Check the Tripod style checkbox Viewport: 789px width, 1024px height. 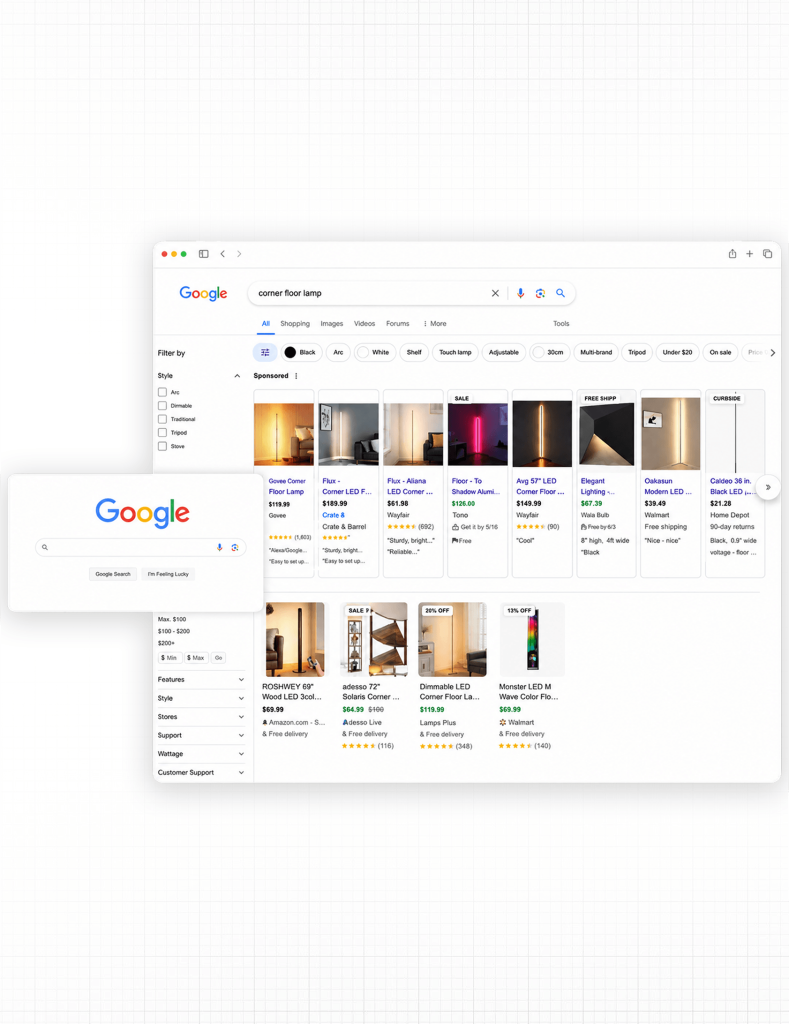[x=162, y=432]
